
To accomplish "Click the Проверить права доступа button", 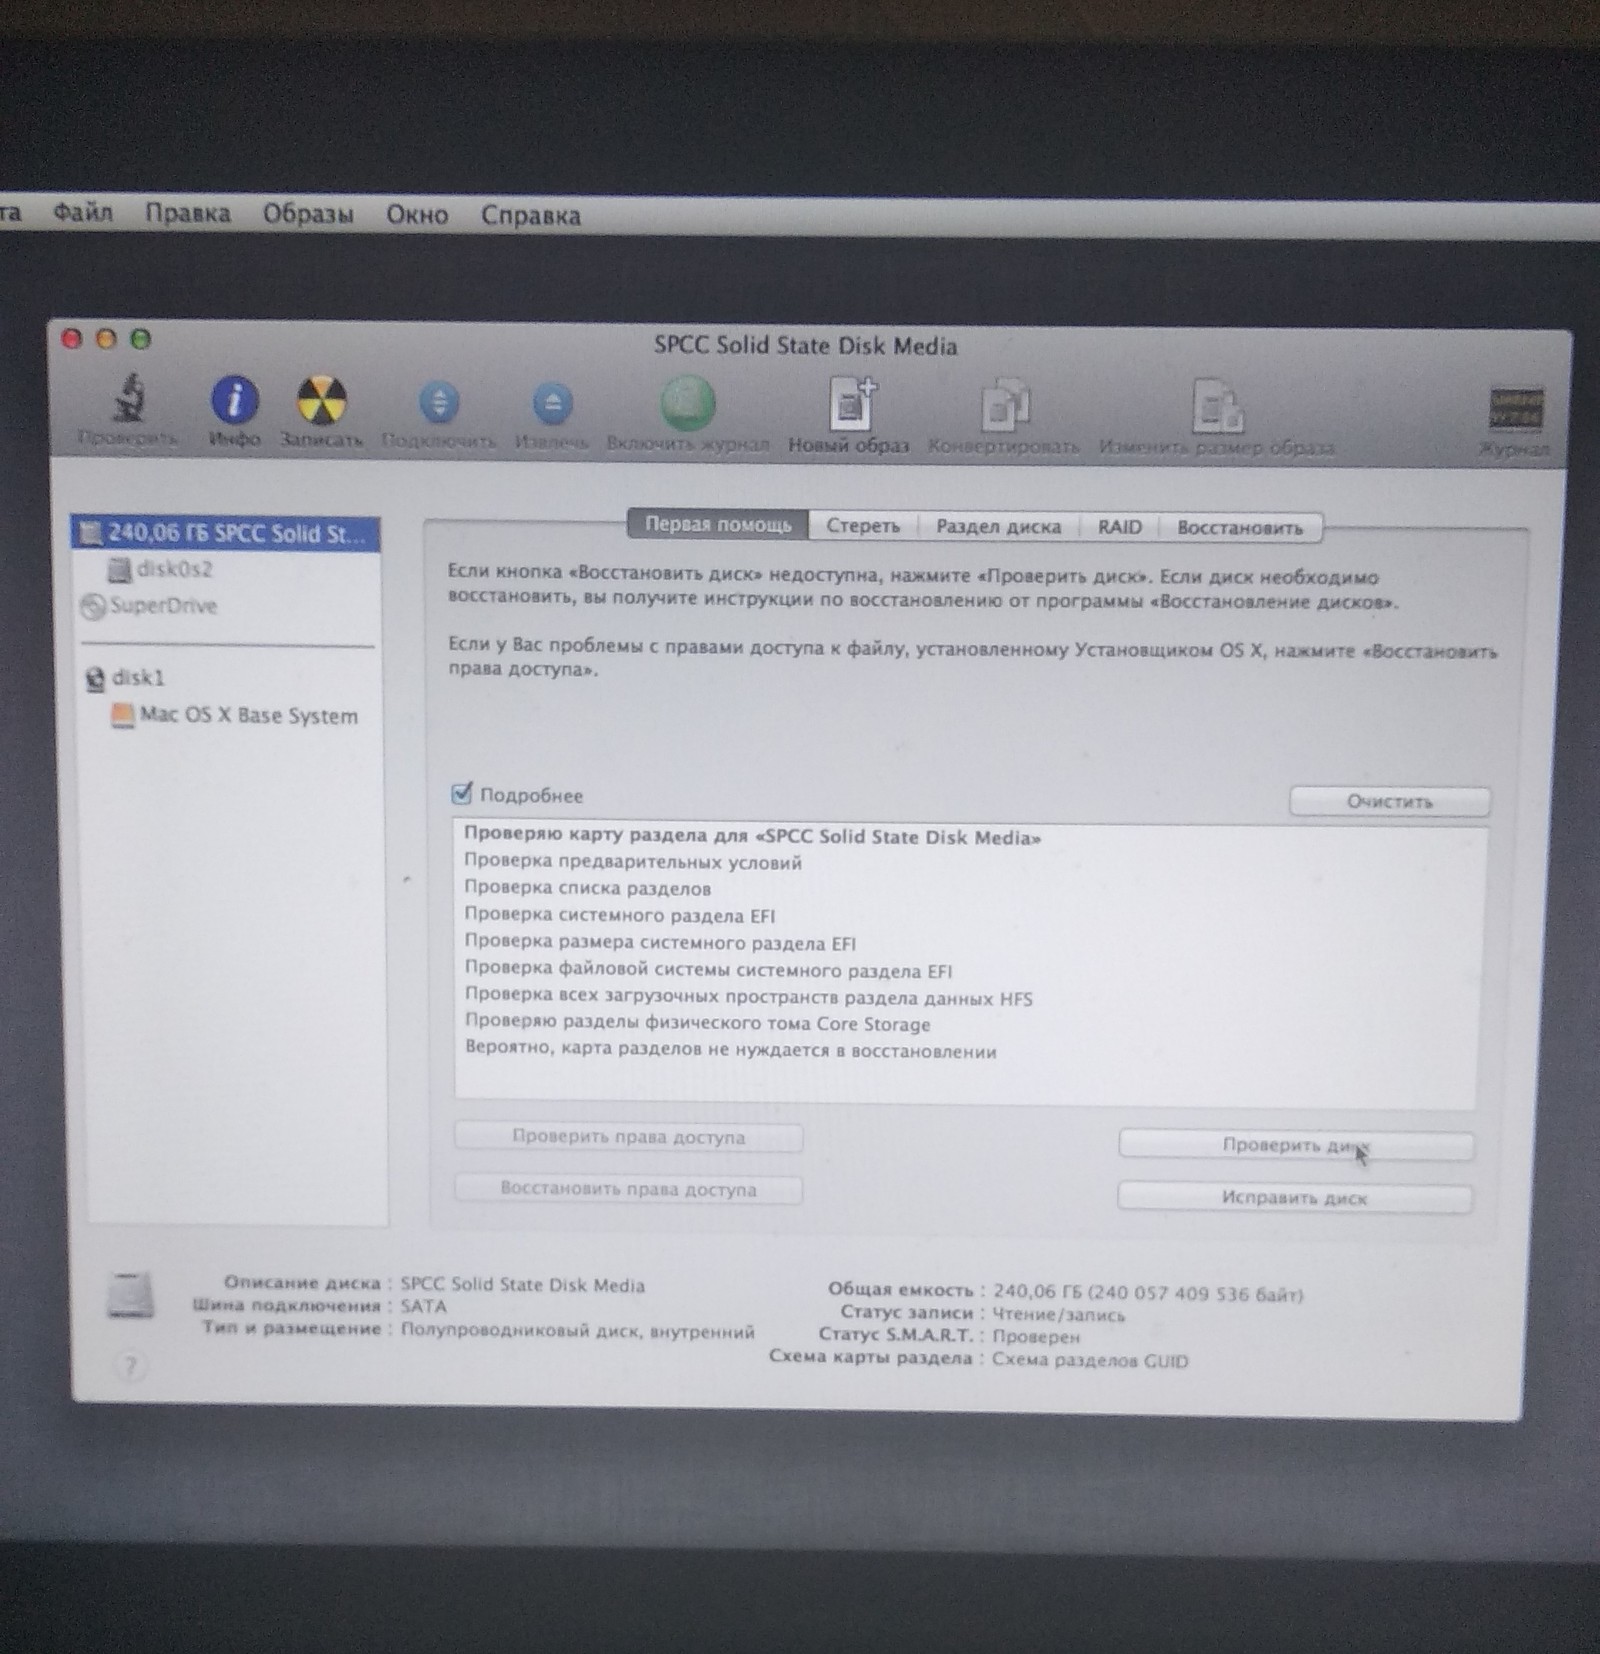I will (628, 1137).
